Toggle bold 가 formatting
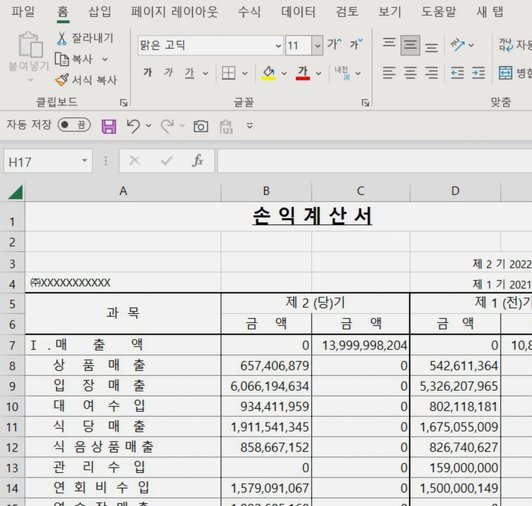The image size is (532, 506). tap(148, 73)
